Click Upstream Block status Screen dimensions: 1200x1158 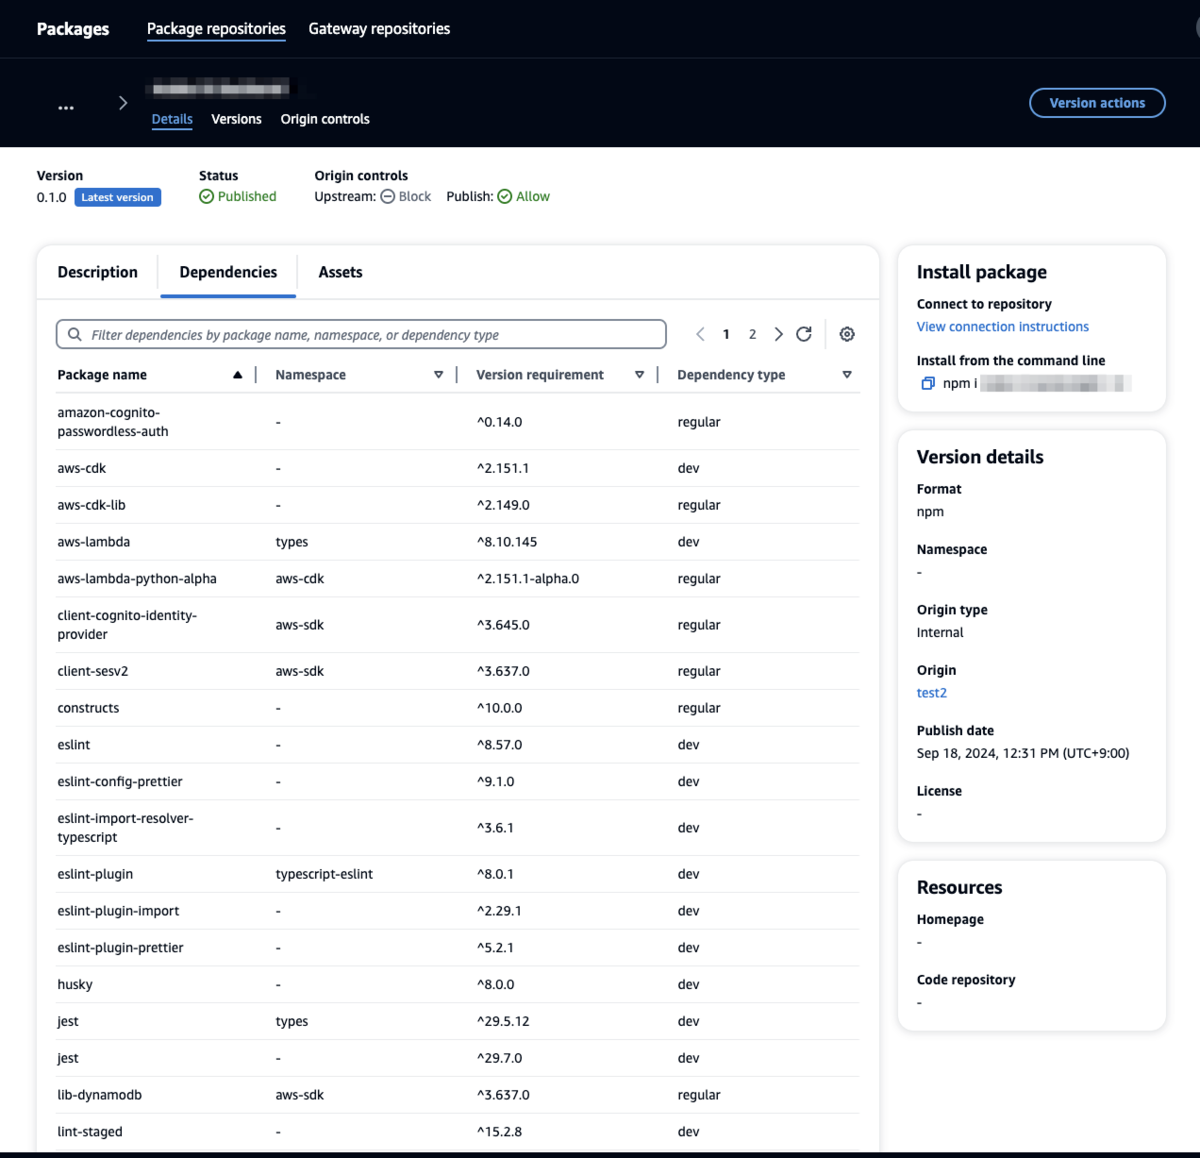tap(406, 197)
